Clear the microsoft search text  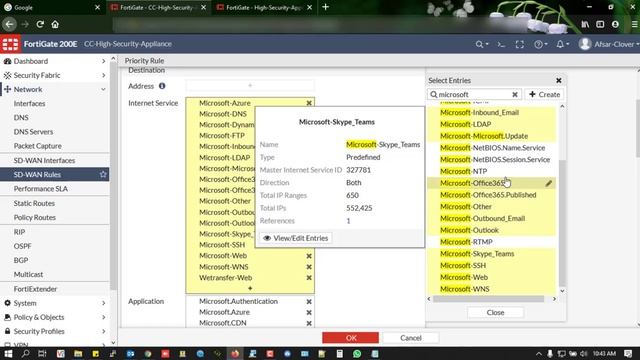[x=515, y=94]
